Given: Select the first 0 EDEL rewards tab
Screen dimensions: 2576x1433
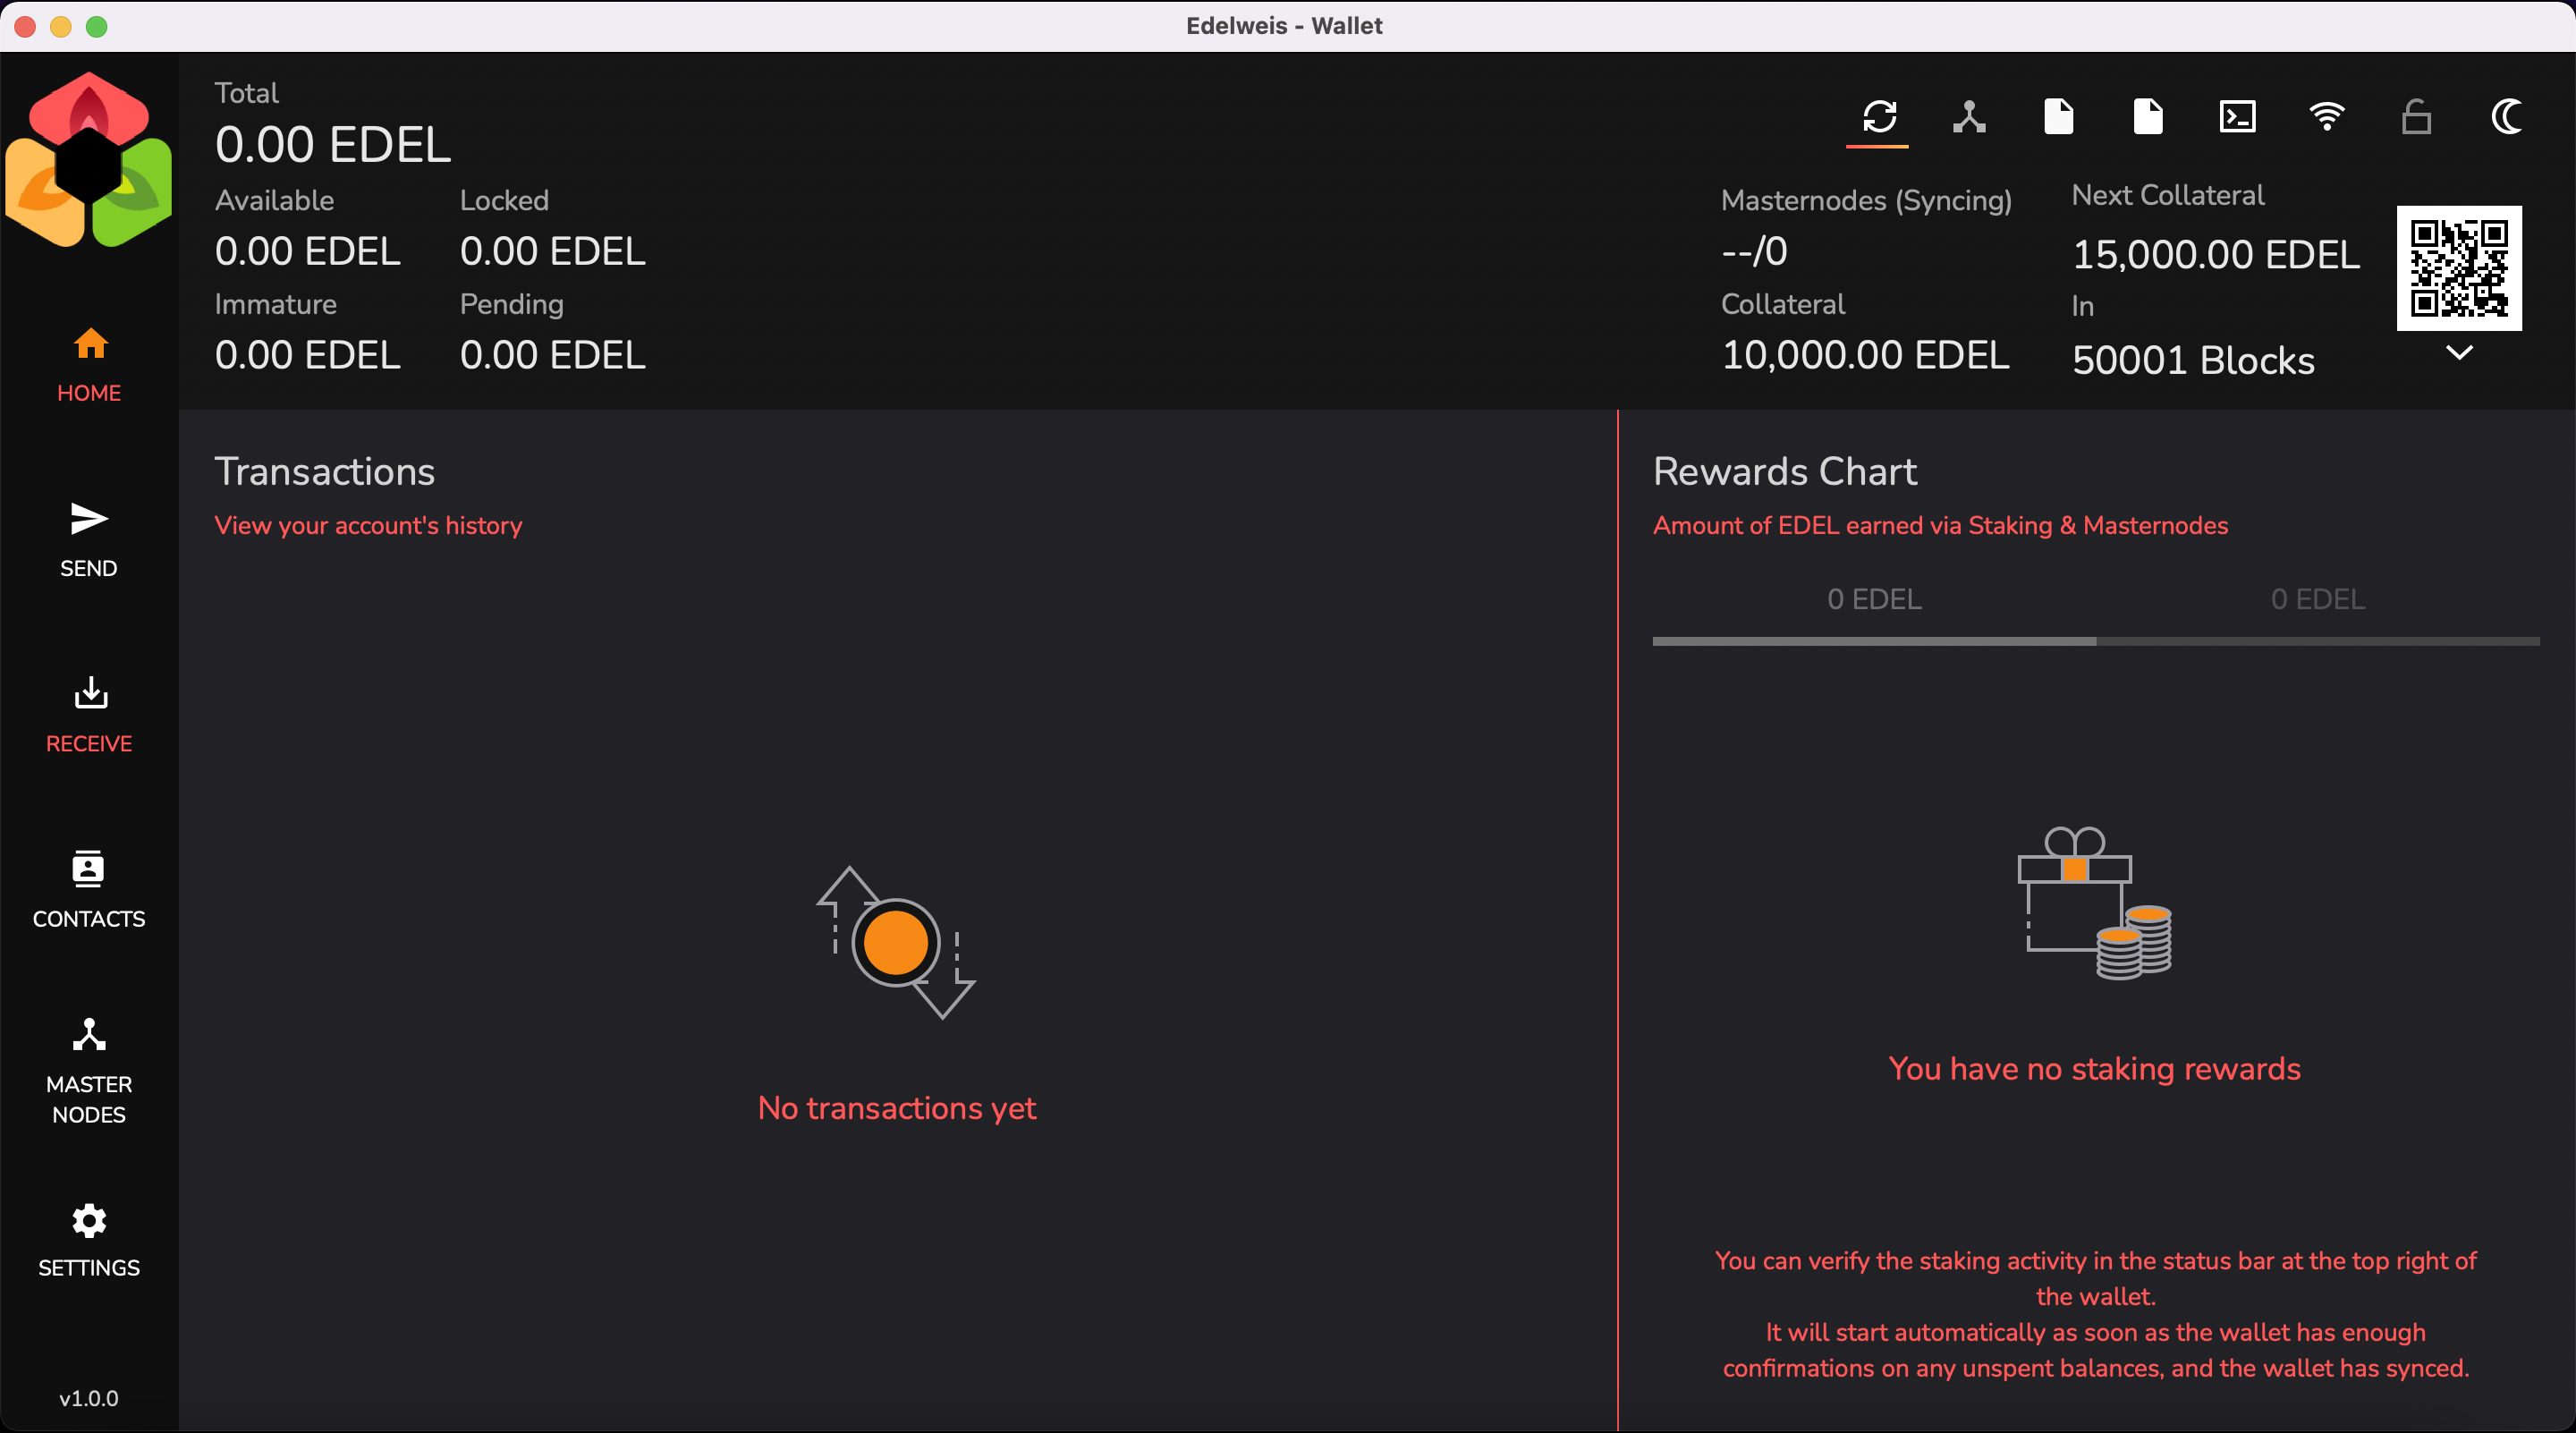Looking at the screenshot, I should [1874, 600].
